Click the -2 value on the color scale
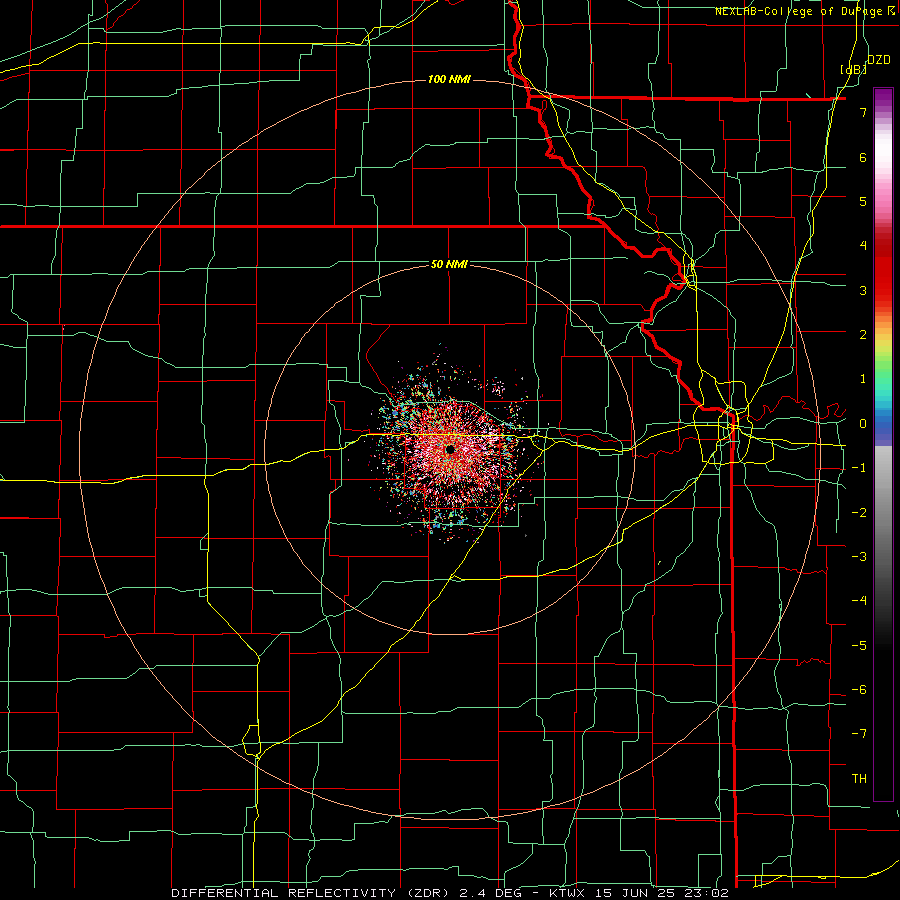Viewport: 900px width, 900px height. click(859, 512)
